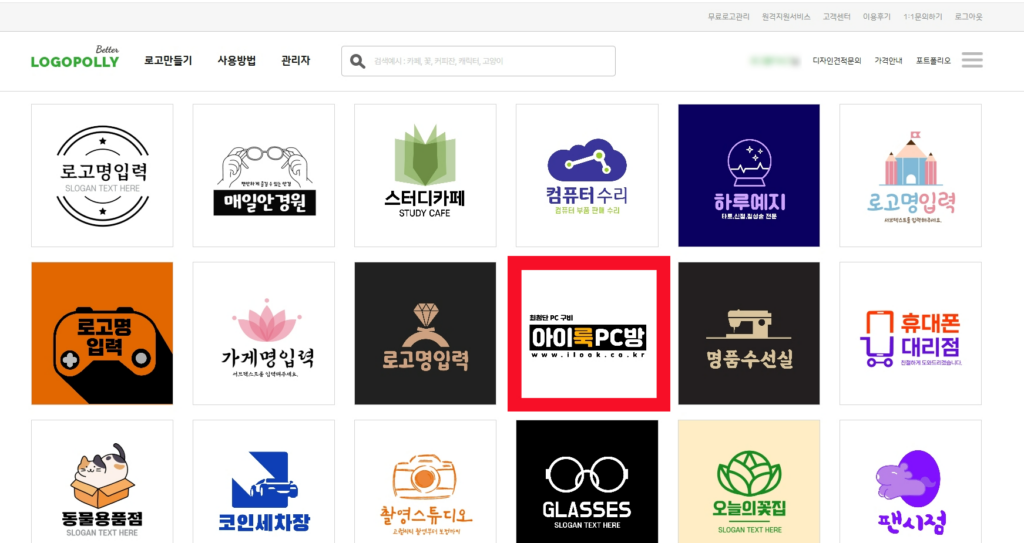Select the 아이룩PC방 logo

click(x=589, y=333)
